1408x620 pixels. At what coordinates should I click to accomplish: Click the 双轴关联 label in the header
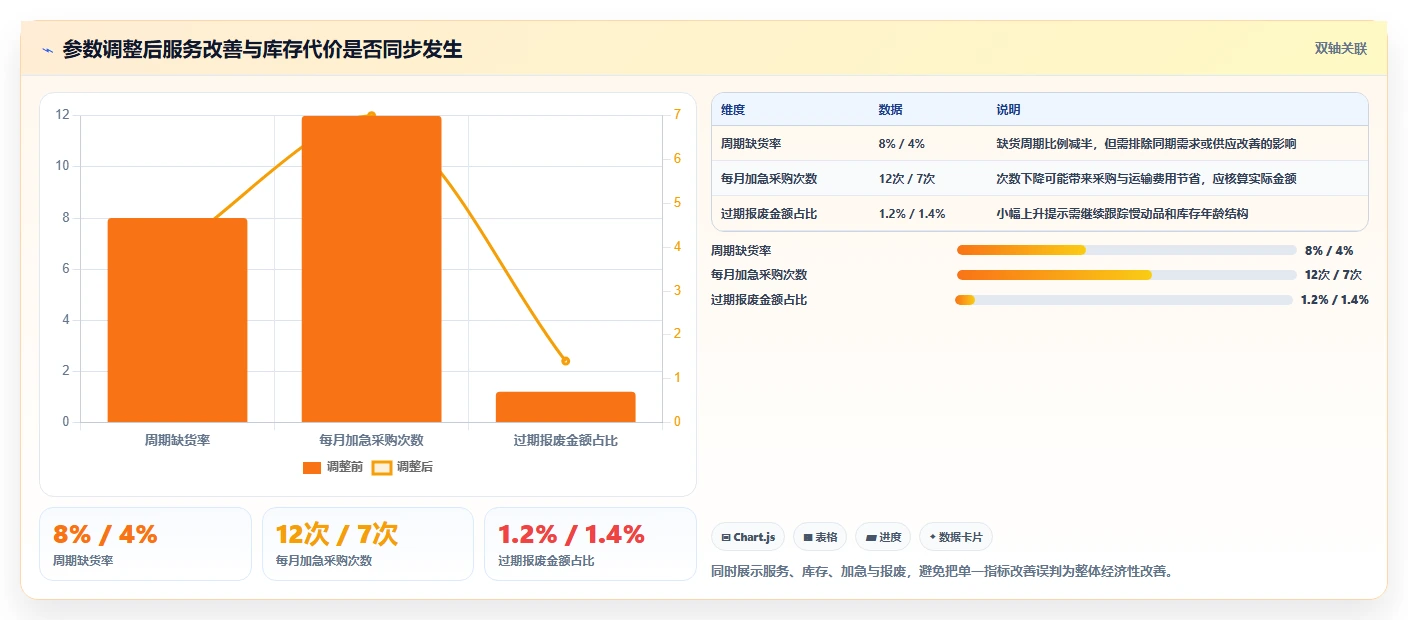point(1340,49)
